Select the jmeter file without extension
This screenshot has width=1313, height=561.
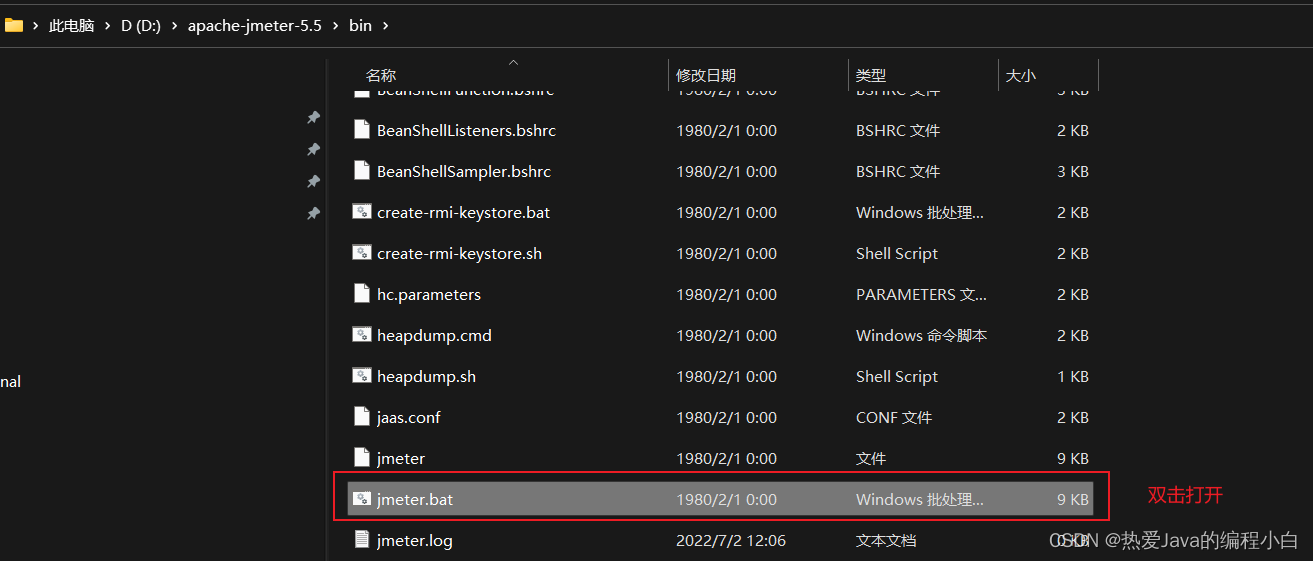401,458
